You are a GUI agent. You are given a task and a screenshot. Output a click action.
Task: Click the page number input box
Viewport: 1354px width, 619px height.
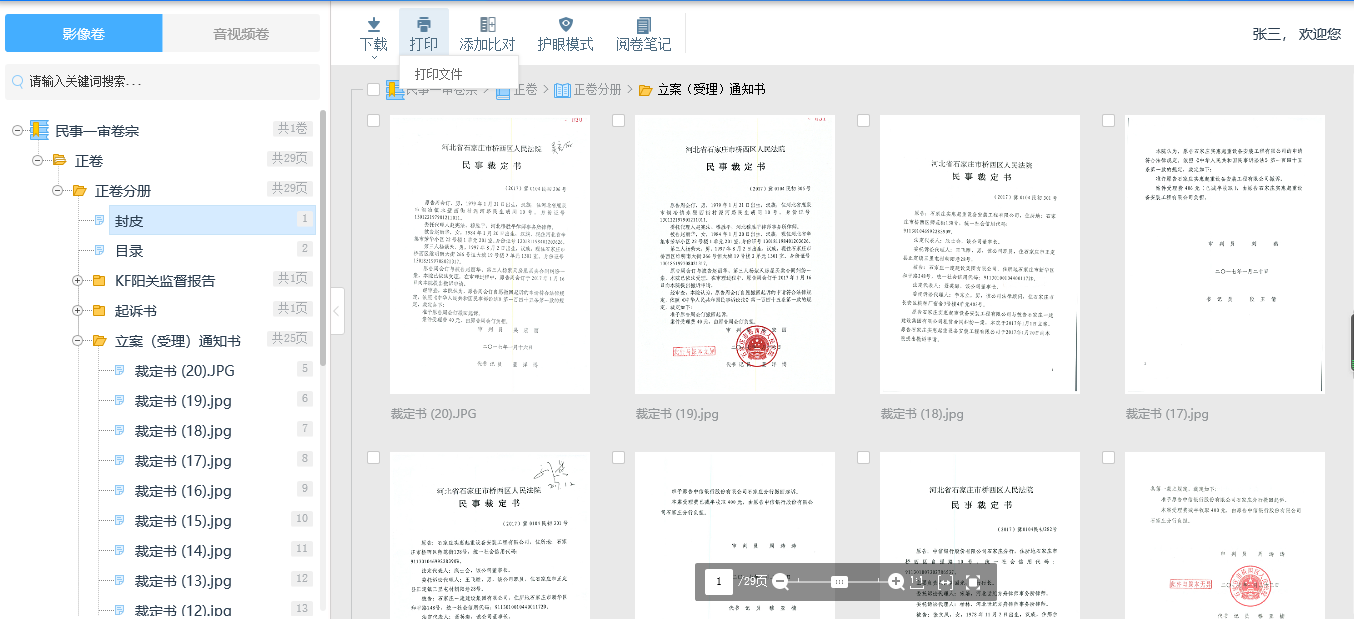point(718,581)
